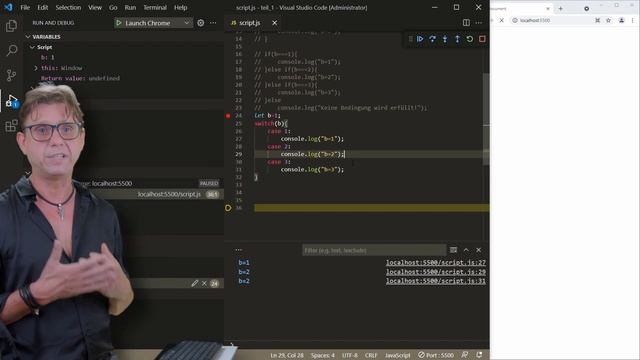The image size is (640, 360).
Task: Toggle breakpoint on line 24
Action: point(228,116)
